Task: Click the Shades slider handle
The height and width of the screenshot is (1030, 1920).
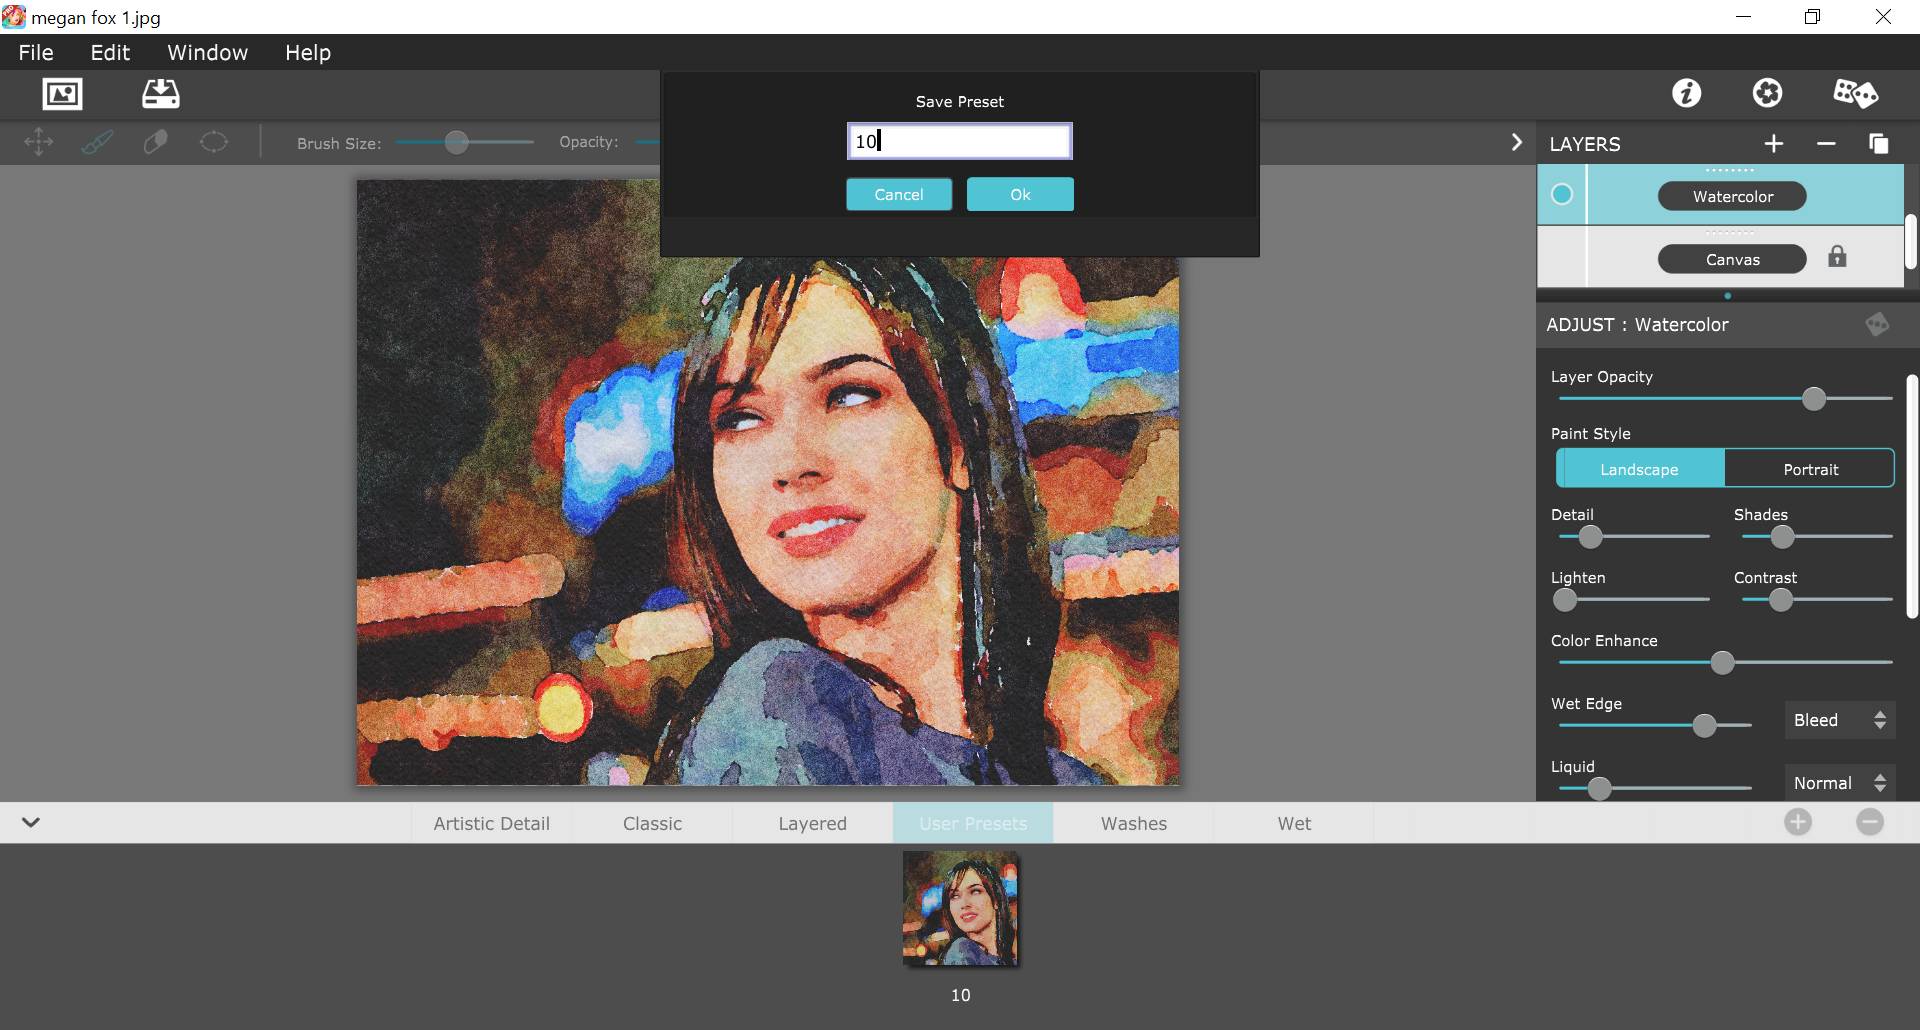Action: coord(1782,537)
